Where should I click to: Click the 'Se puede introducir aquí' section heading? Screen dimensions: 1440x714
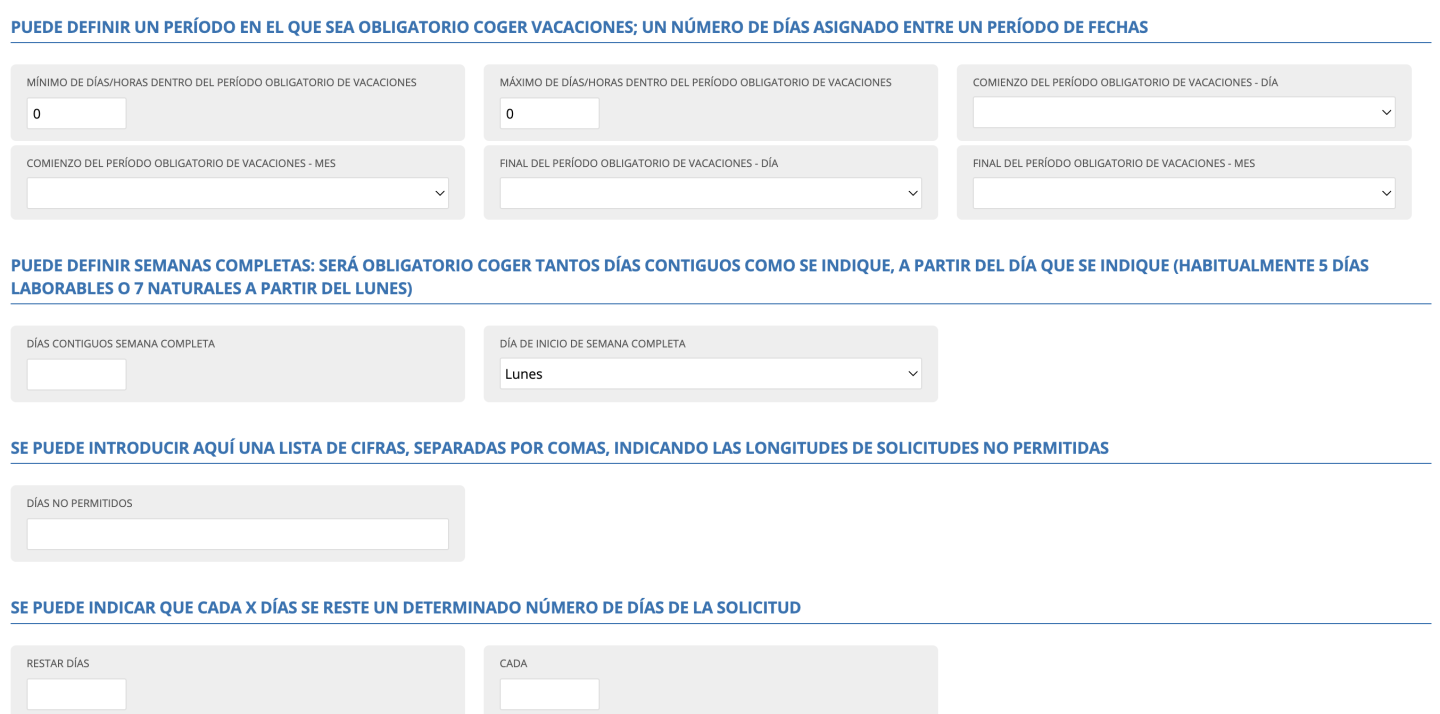click(559, 448)
